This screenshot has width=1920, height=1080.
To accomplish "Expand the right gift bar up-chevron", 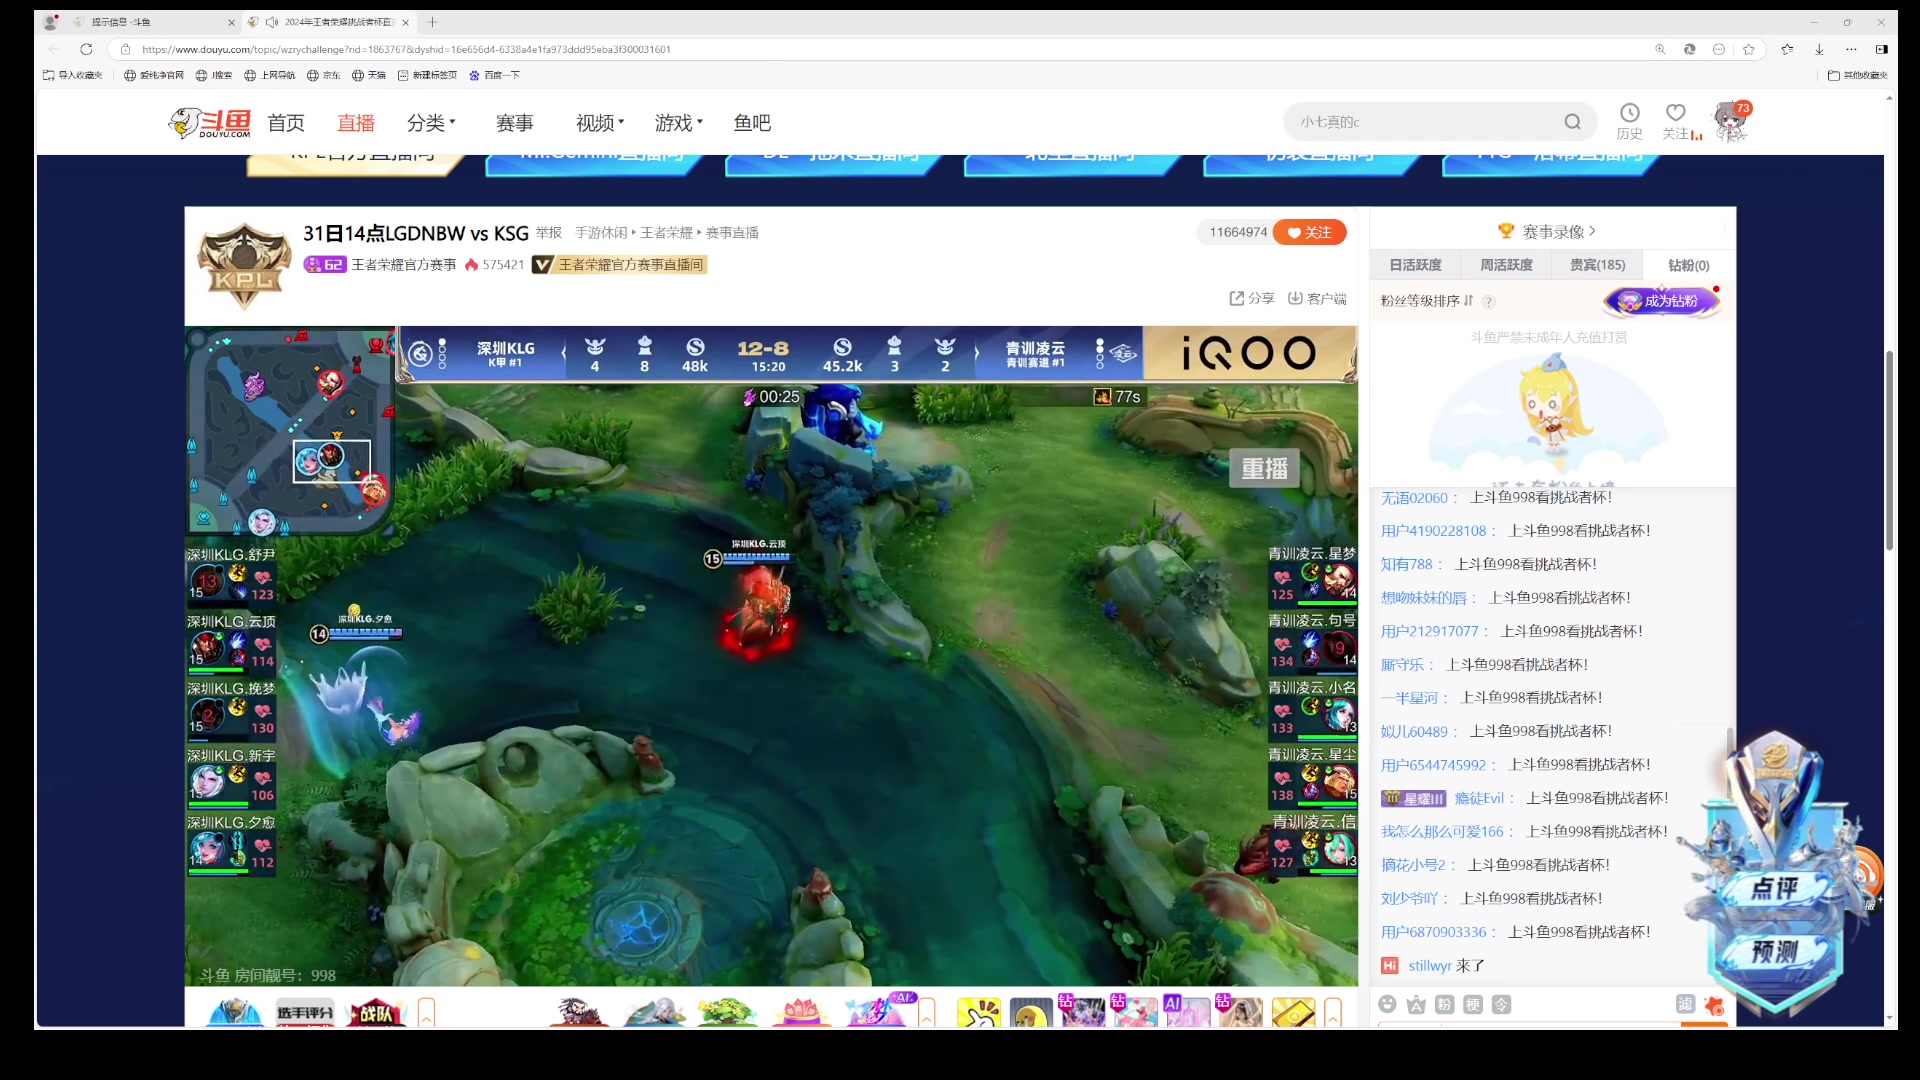I will coord(1333,1013).
